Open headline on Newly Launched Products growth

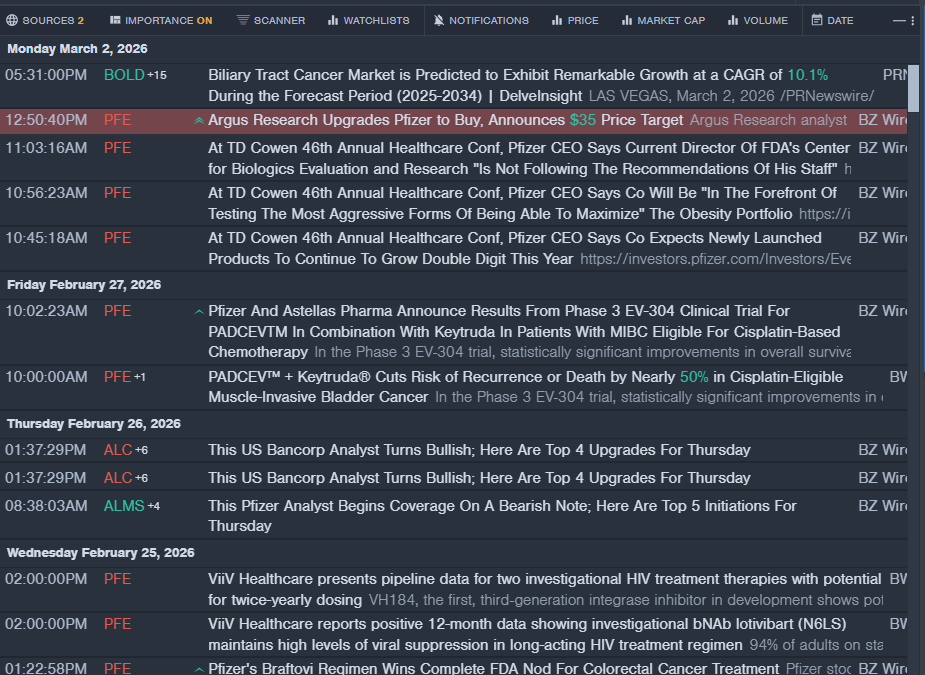coord(514,248)
